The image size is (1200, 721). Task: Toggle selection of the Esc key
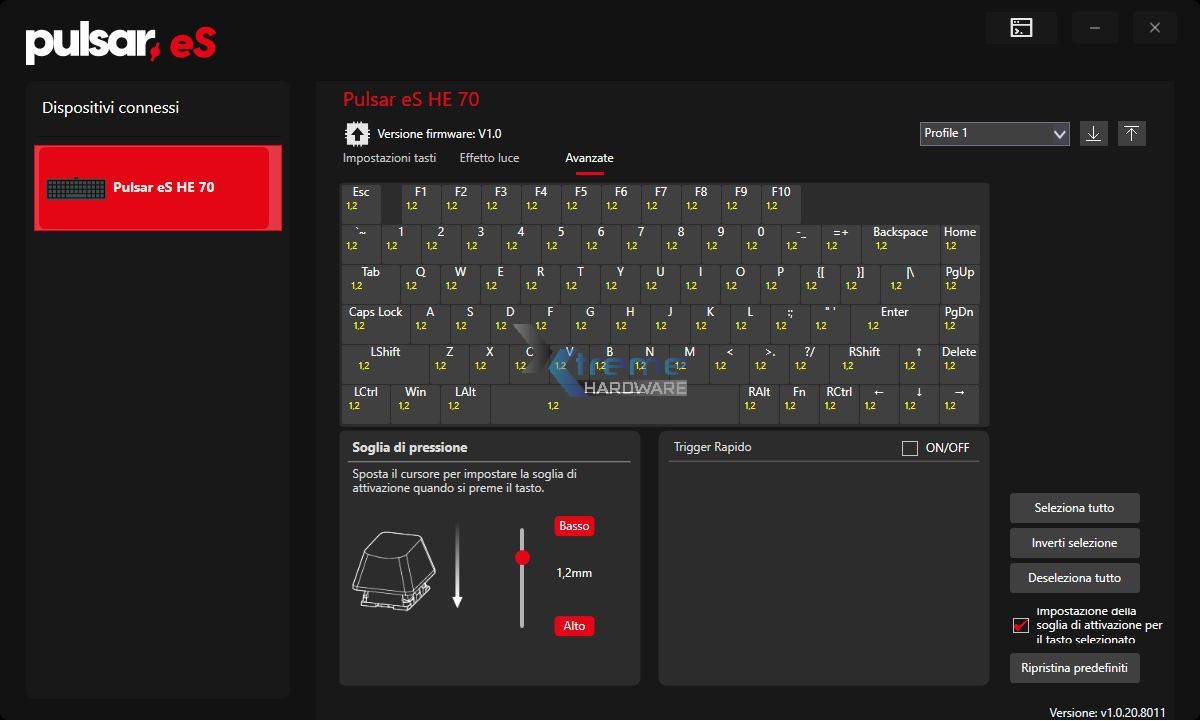pyautogui.click(x=360, y=202)
